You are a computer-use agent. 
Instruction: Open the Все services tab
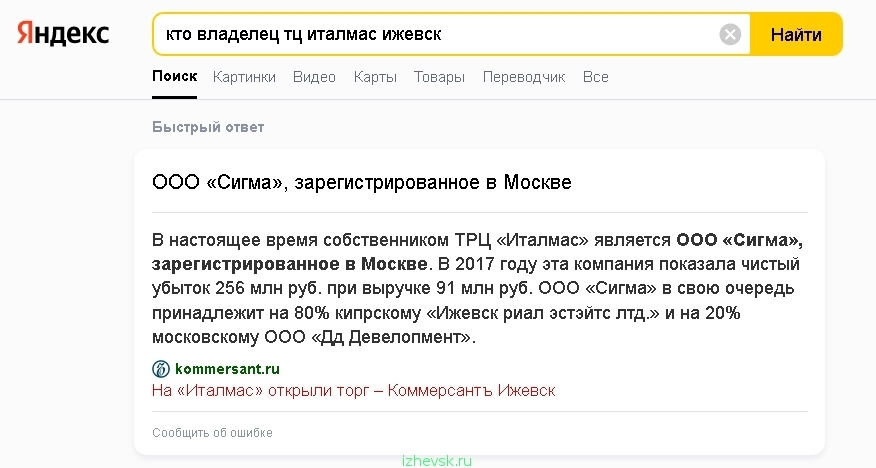596,77
